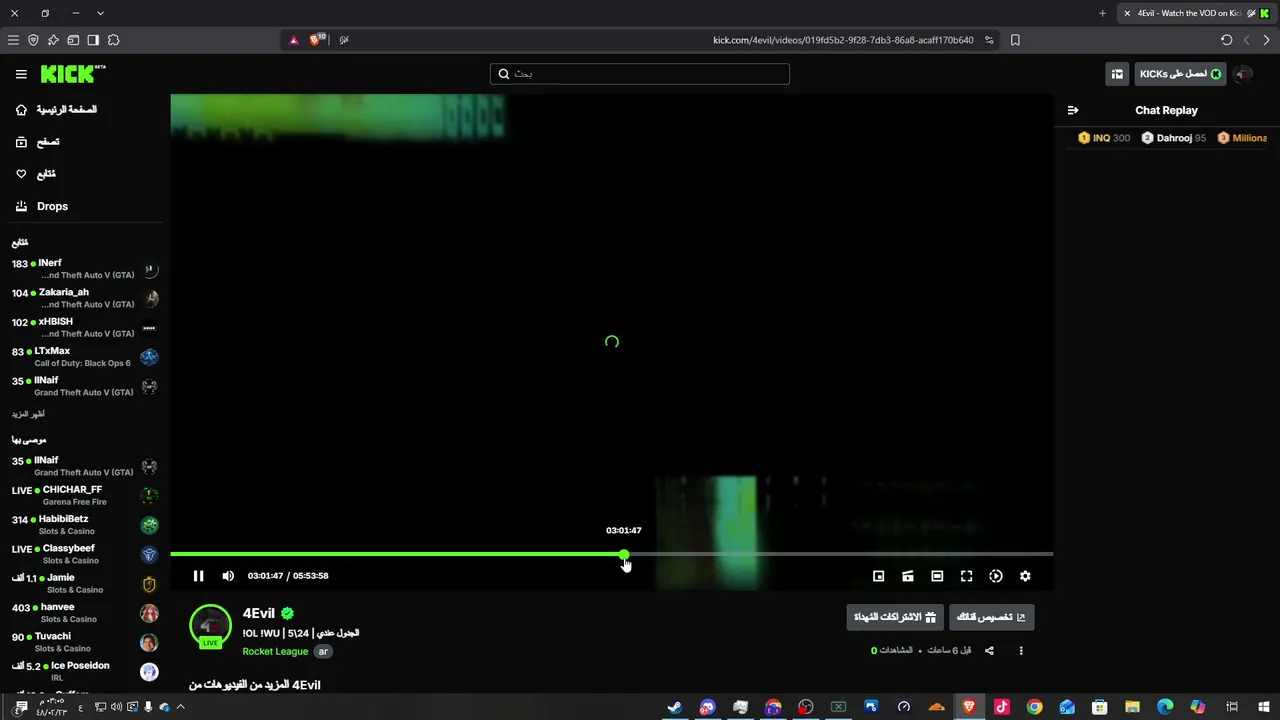
Task: Open Steam from the taskbar
Action: pyautogui.click(x=675, y=707)
